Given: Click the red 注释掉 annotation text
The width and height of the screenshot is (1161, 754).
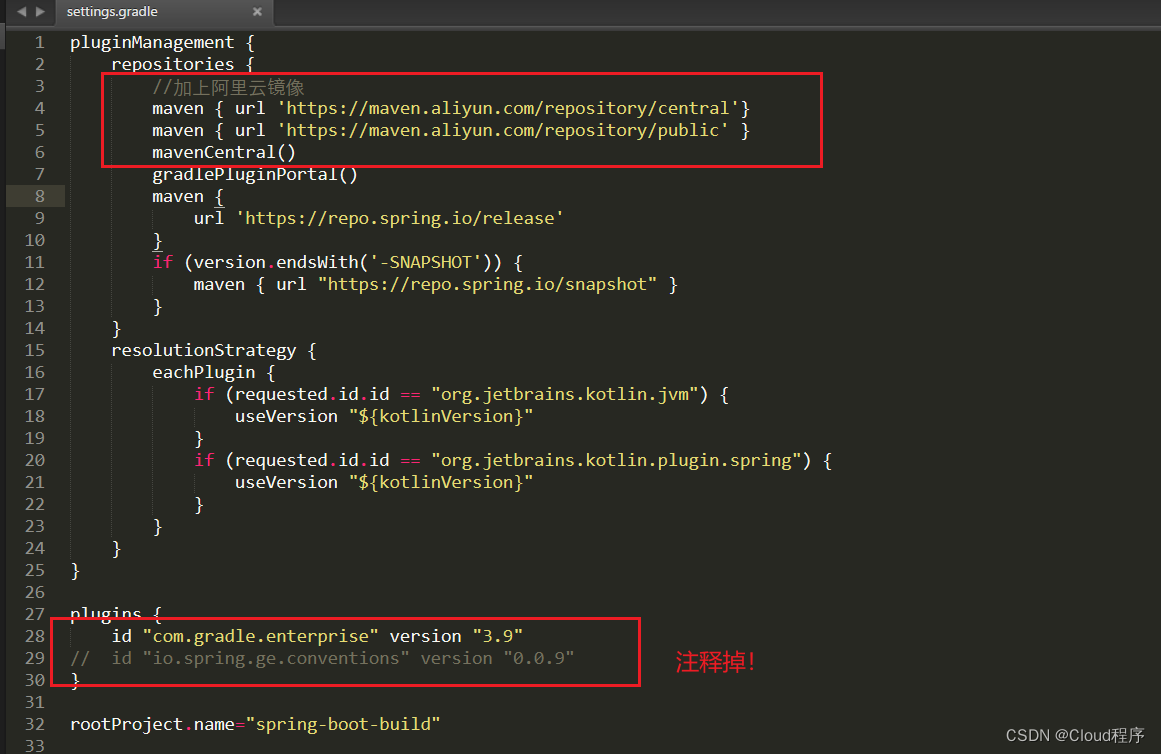Looking at the screenshot, I should (715, 658).
